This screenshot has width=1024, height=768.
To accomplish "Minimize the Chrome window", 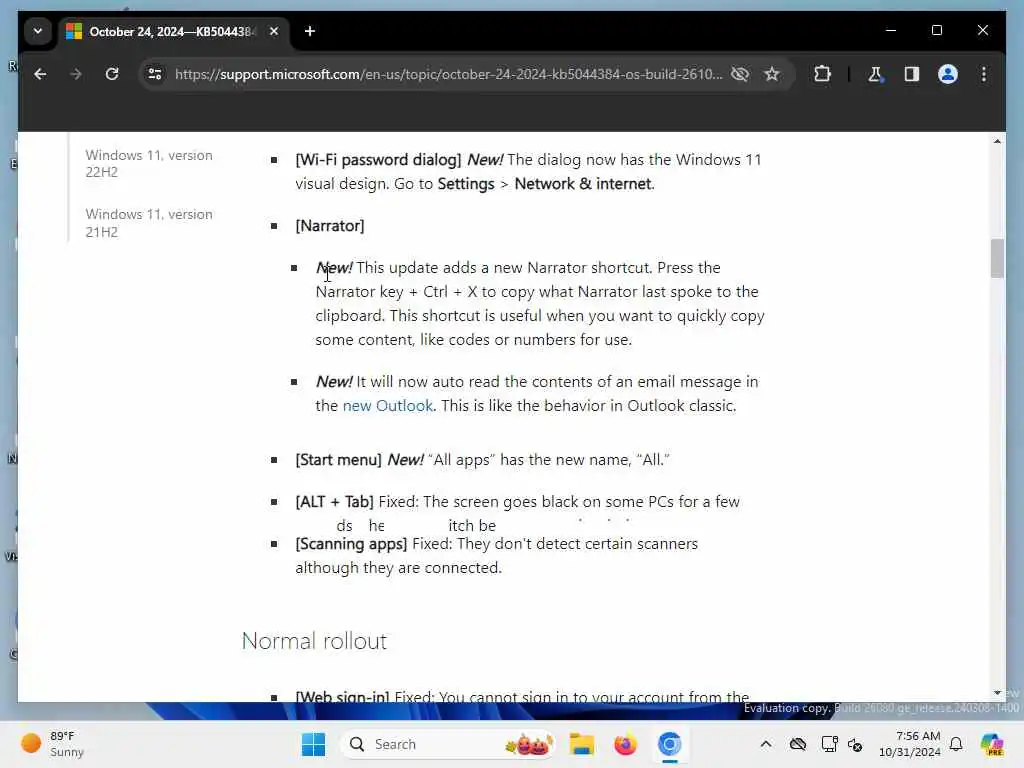I will 891,31.
